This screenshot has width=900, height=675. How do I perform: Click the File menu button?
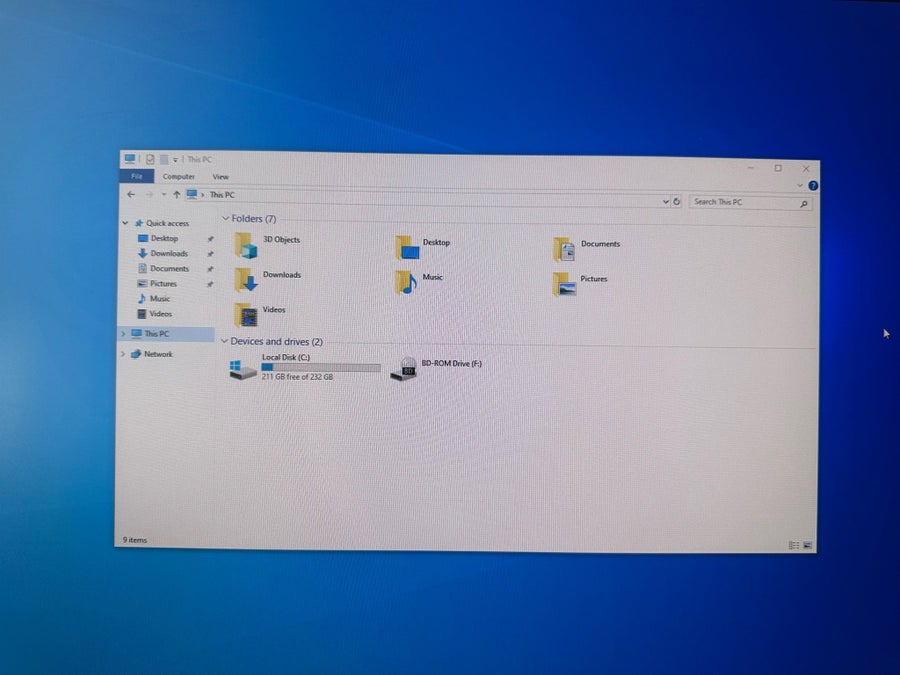tap(137, 176)
